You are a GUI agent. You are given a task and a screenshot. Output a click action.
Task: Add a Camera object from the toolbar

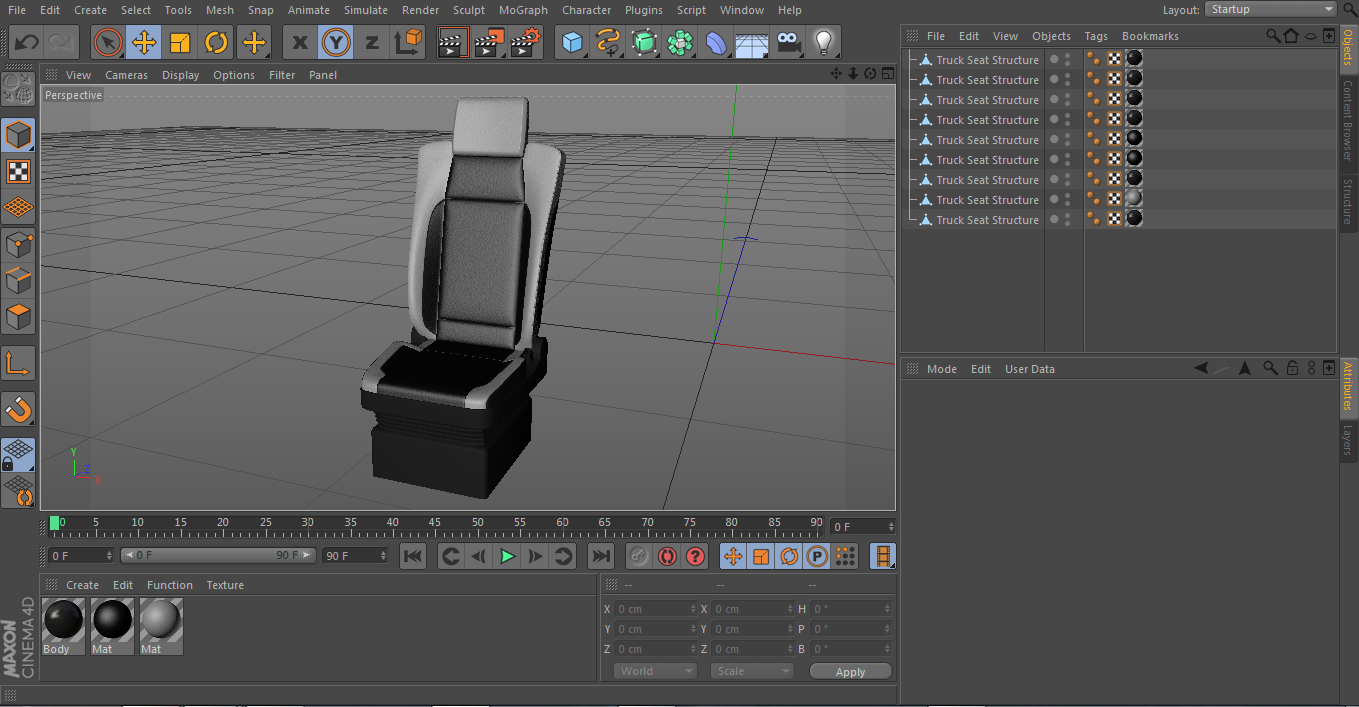tap(789, 43)
